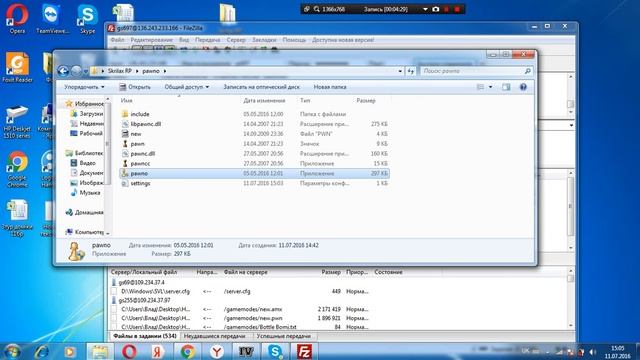Go back with Explorer's Back arrow

[x=63, y=71]
